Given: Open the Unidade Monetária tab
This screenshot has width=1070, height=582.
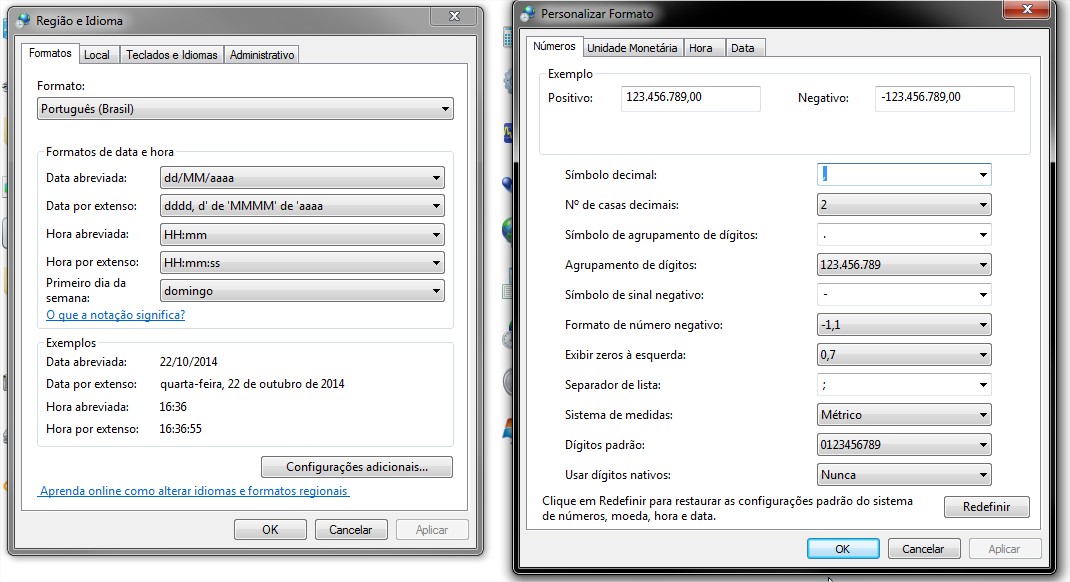Looking at the screenshot, I should [632, 48].
